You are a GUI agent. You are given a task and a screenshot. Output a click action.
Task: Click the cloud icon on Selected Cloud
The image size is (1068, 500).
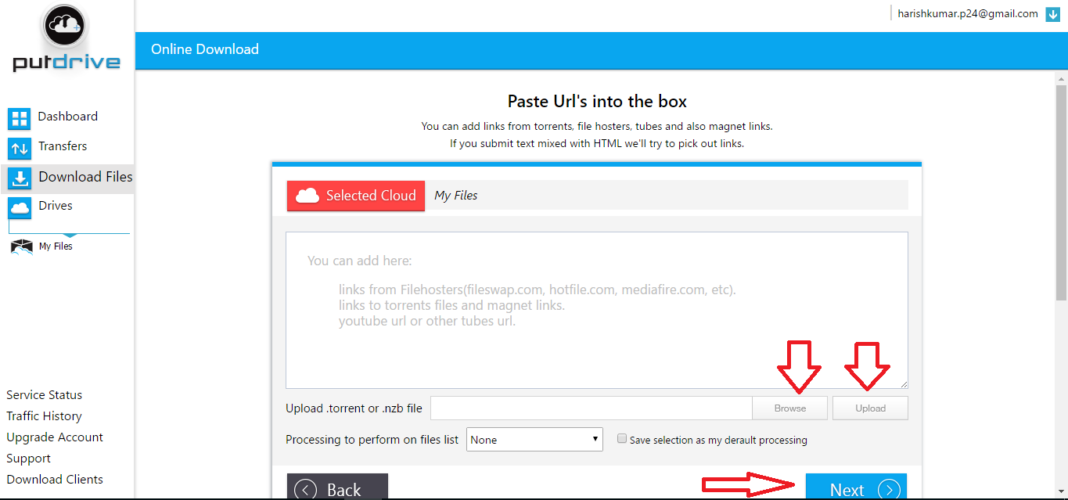coord(308,196)
